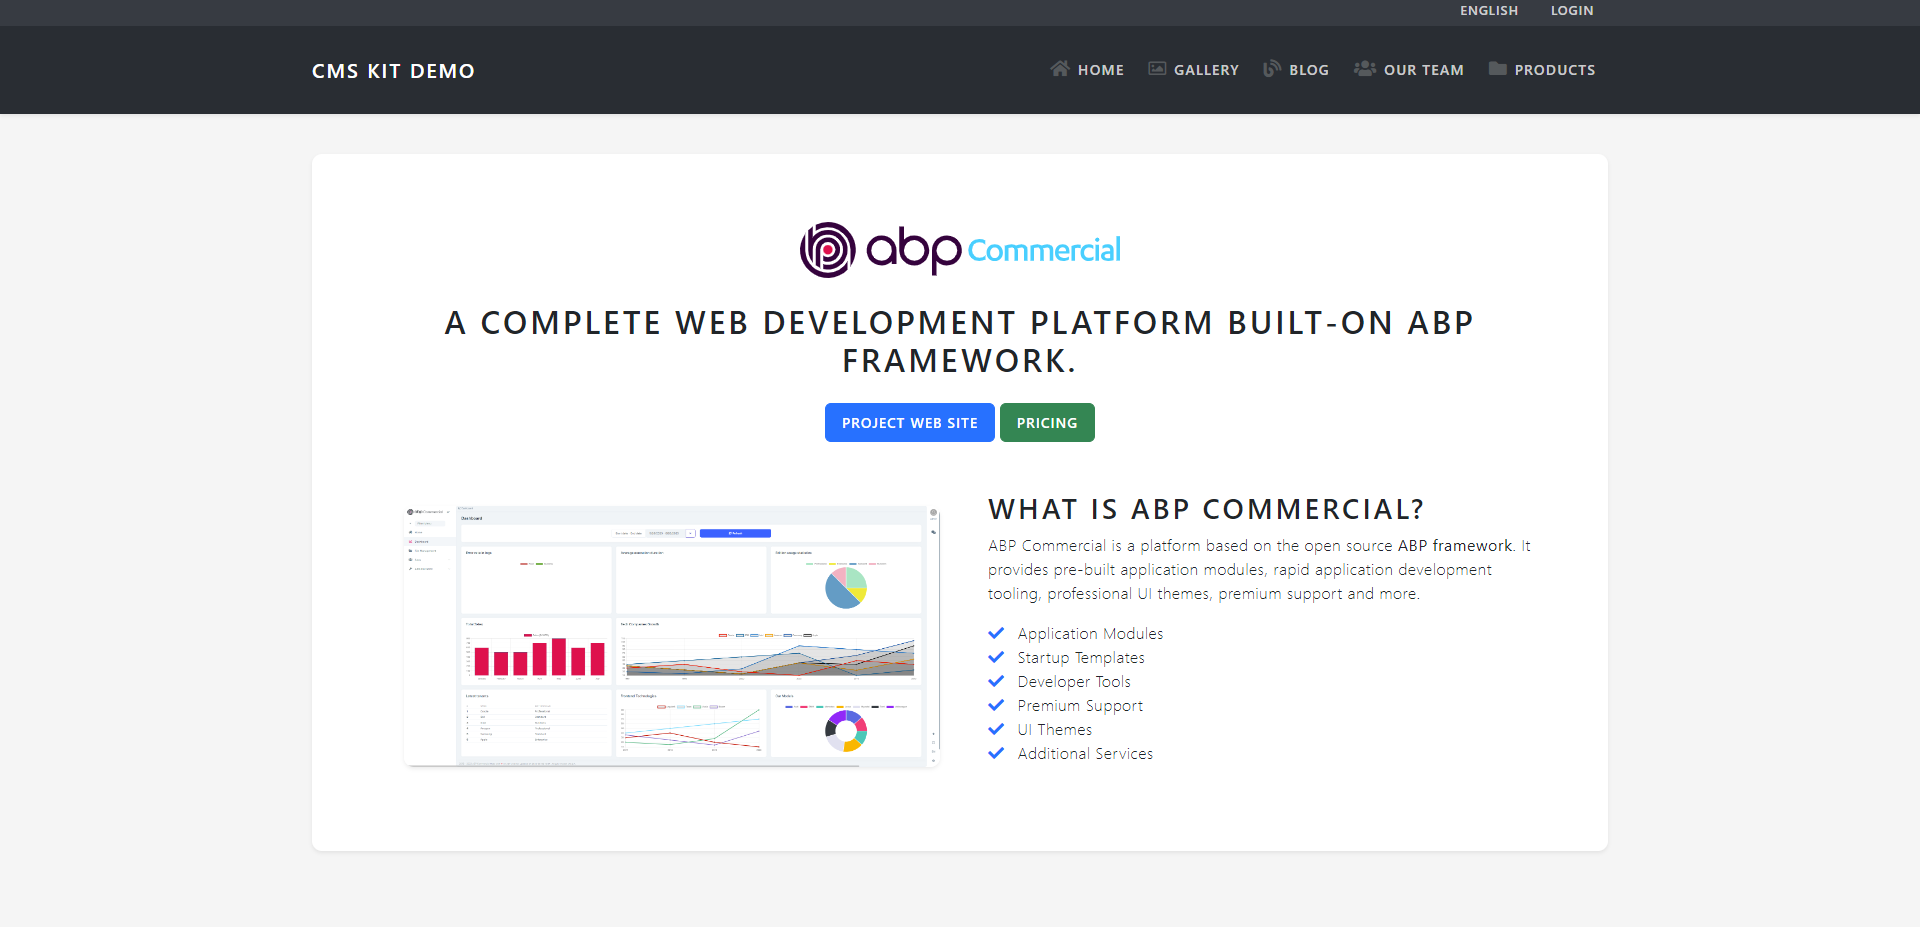
Task: Click the UI Themes list text
Action: point(1055,730)
